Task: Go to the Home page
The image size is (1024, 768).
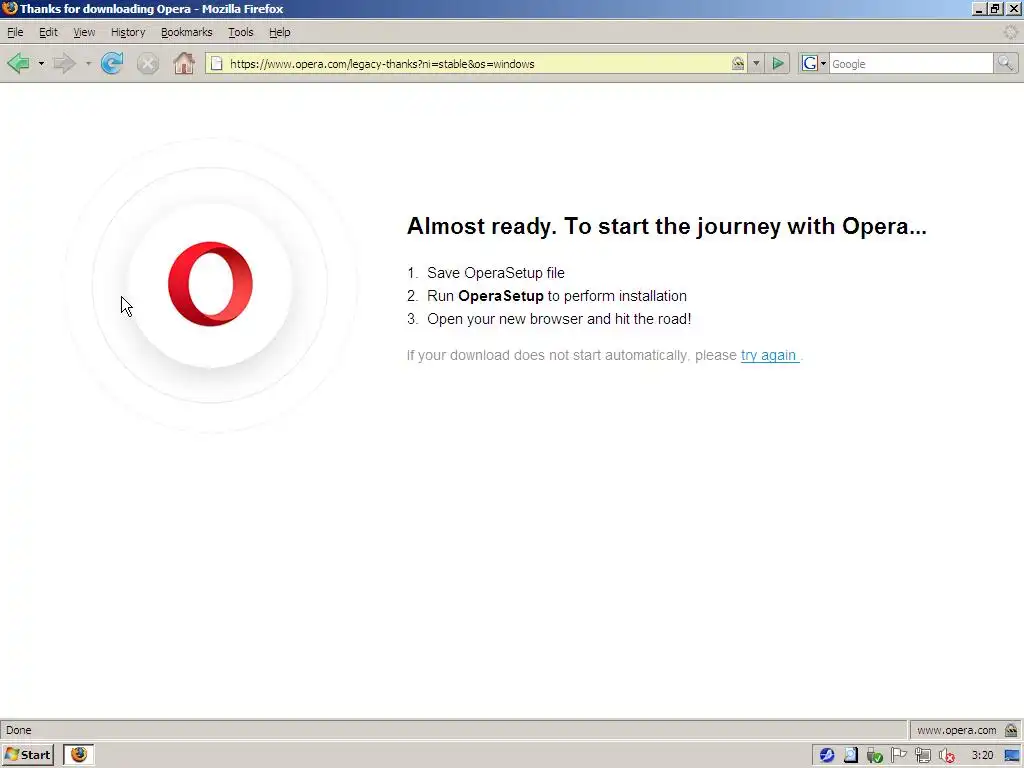Action: coord(184,63)
